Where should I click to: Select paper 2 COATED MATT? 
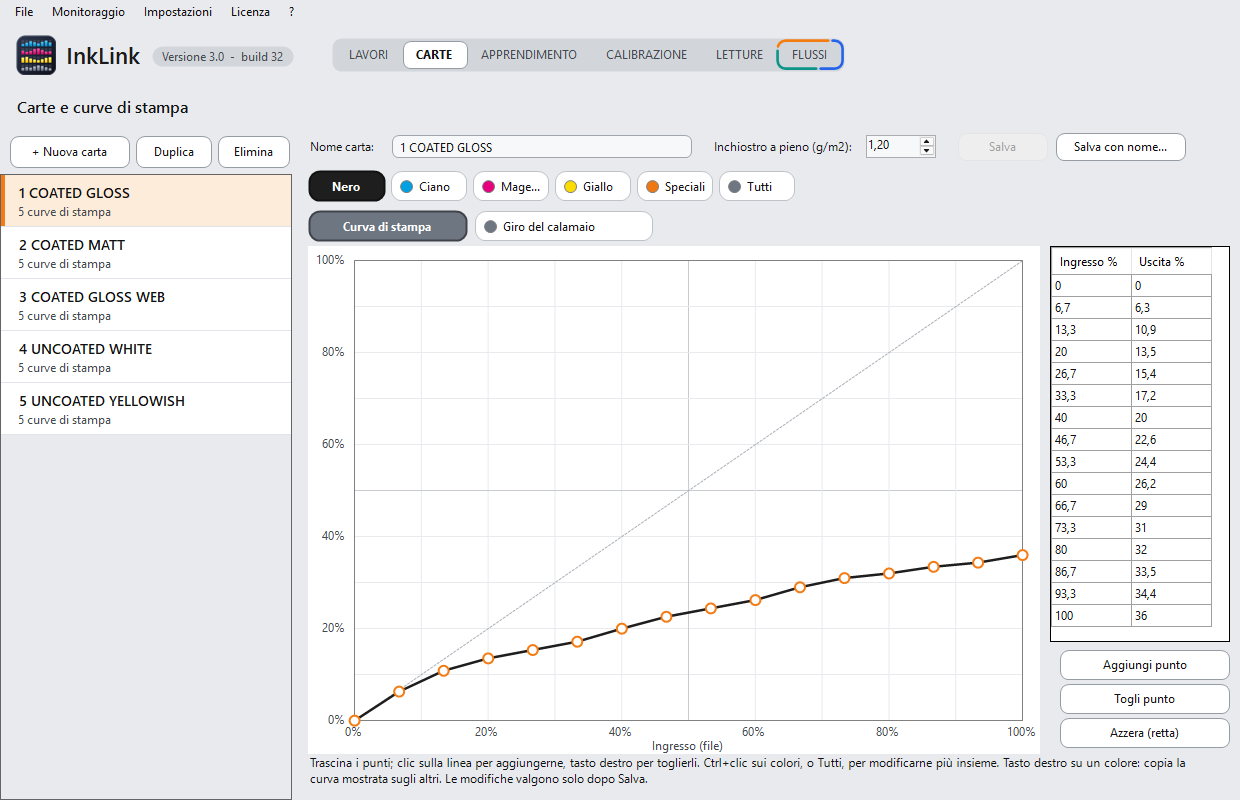coord(146,253)
